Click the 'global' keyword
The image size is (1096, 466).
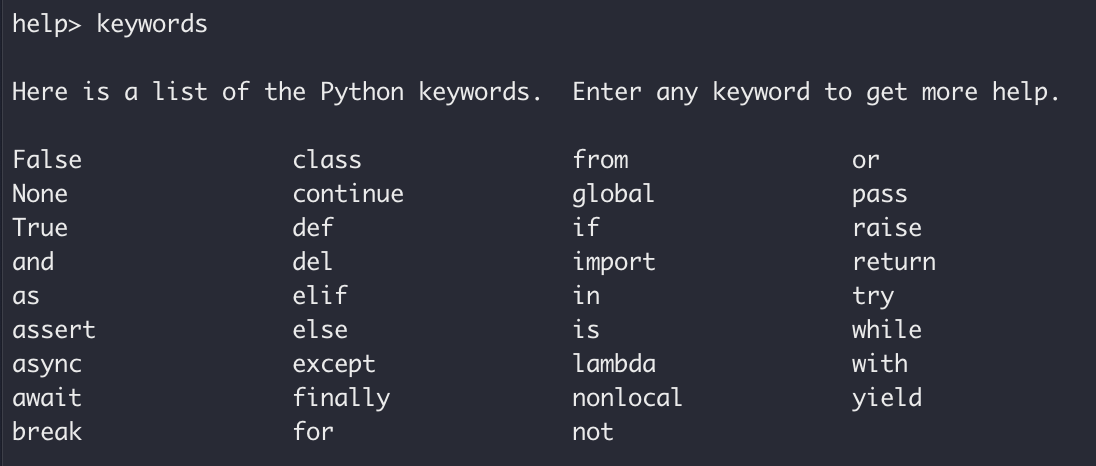613,194
